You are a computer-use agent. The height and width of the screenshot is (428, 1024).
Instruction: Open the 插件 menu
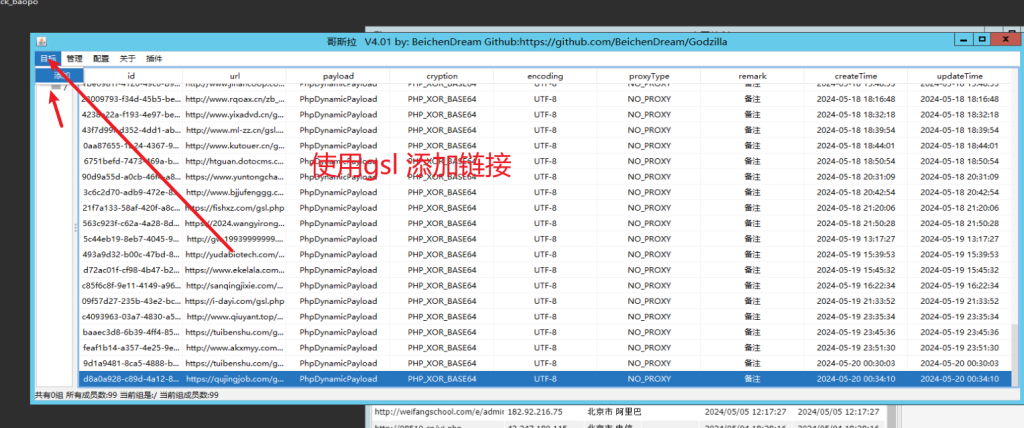point(154,59)
